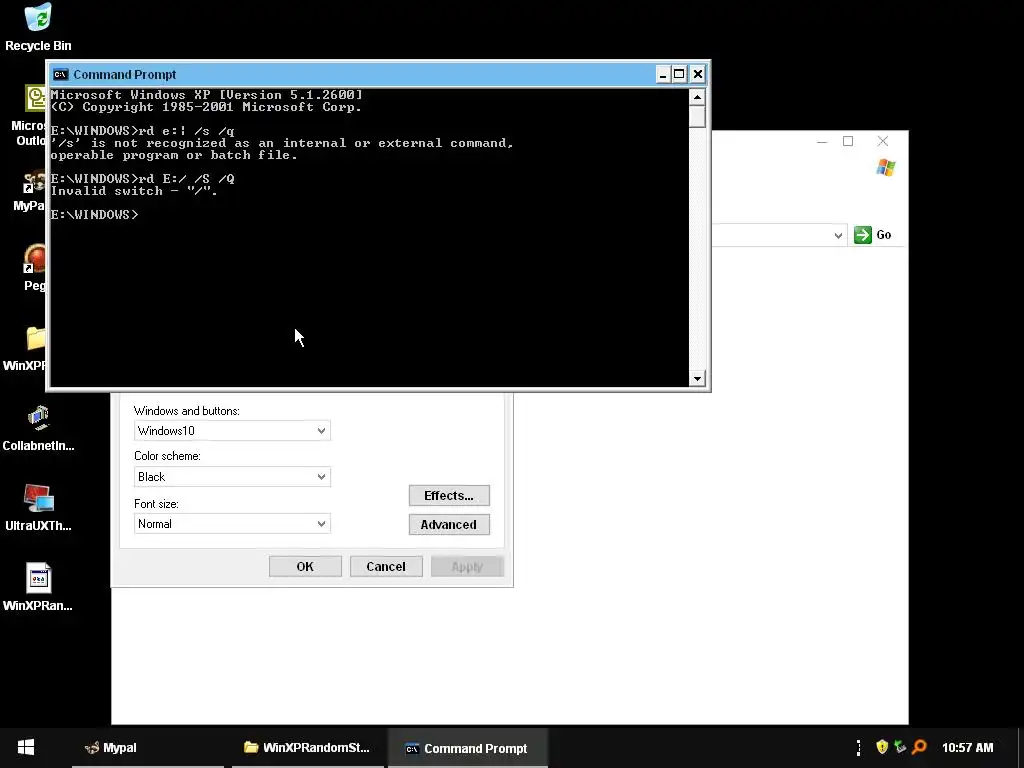This screenshot has width=1024, height=768.
Task: Click the safely remove hardware tray icon
Action: click(x=901, y=747)
